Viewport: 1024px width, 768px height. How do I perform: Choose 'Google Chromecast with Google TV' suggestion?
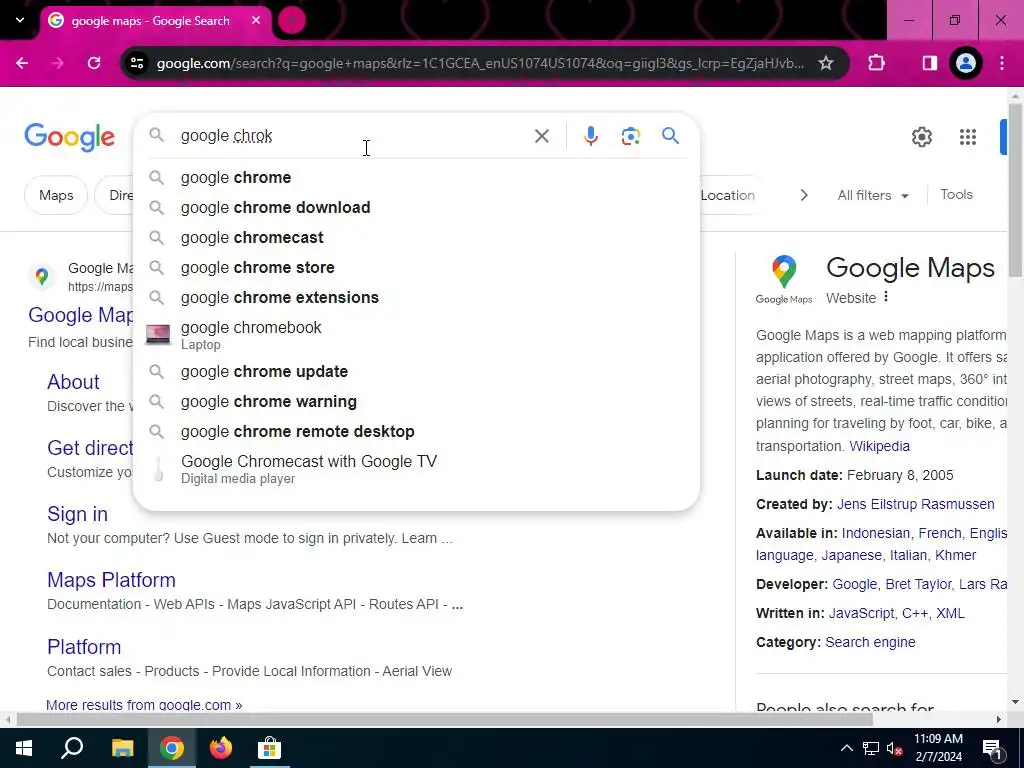(x=416, y=470)
